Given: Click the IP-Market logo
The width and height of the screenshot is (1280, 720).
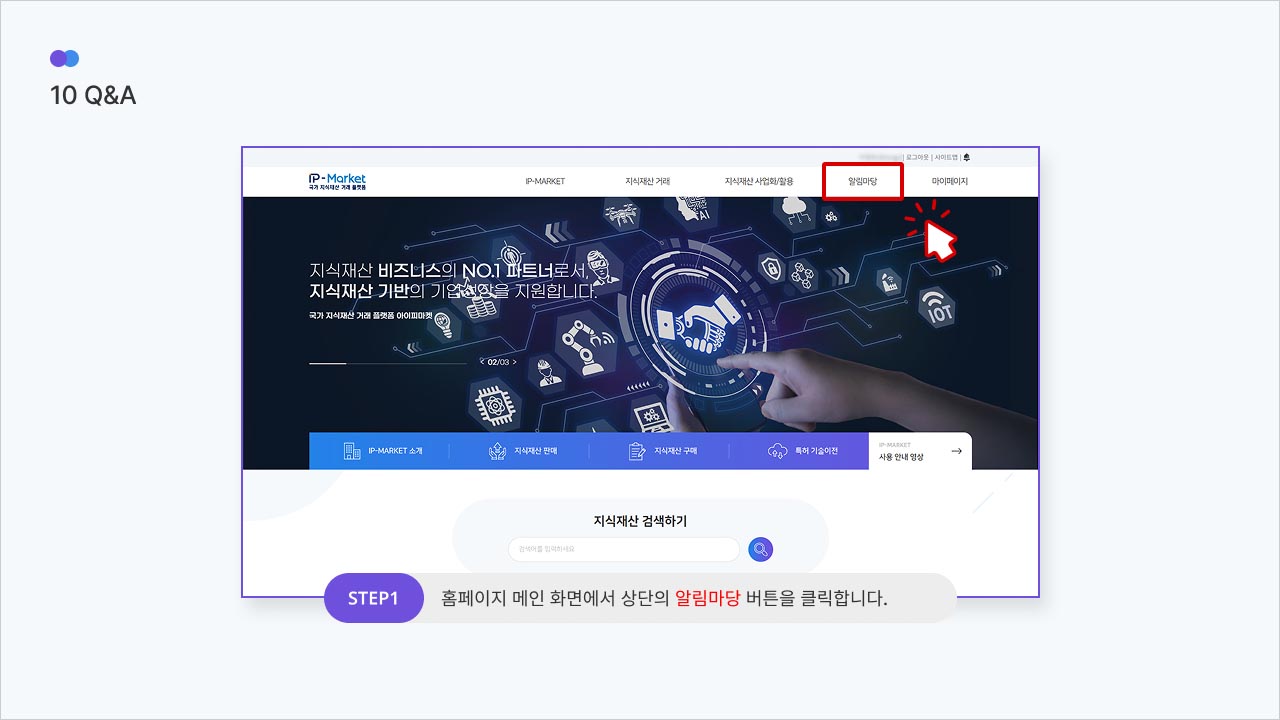Looking at the screenshot, I should [338, 181].
